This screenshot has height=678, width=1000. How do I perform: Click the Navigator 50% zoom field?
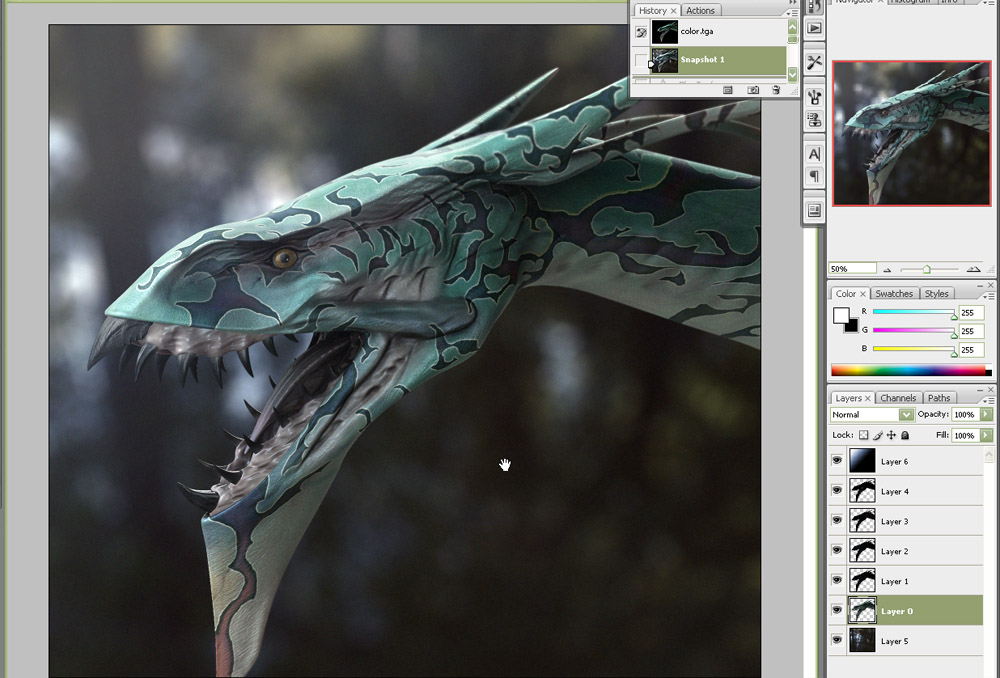click(x=852, y=269)
